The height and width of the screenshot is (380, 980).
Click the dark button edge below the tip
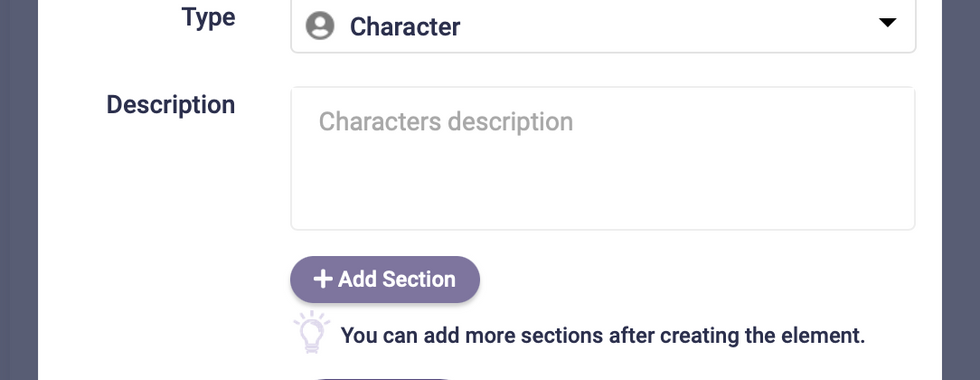pyautogui.click(x=382, y=378)
